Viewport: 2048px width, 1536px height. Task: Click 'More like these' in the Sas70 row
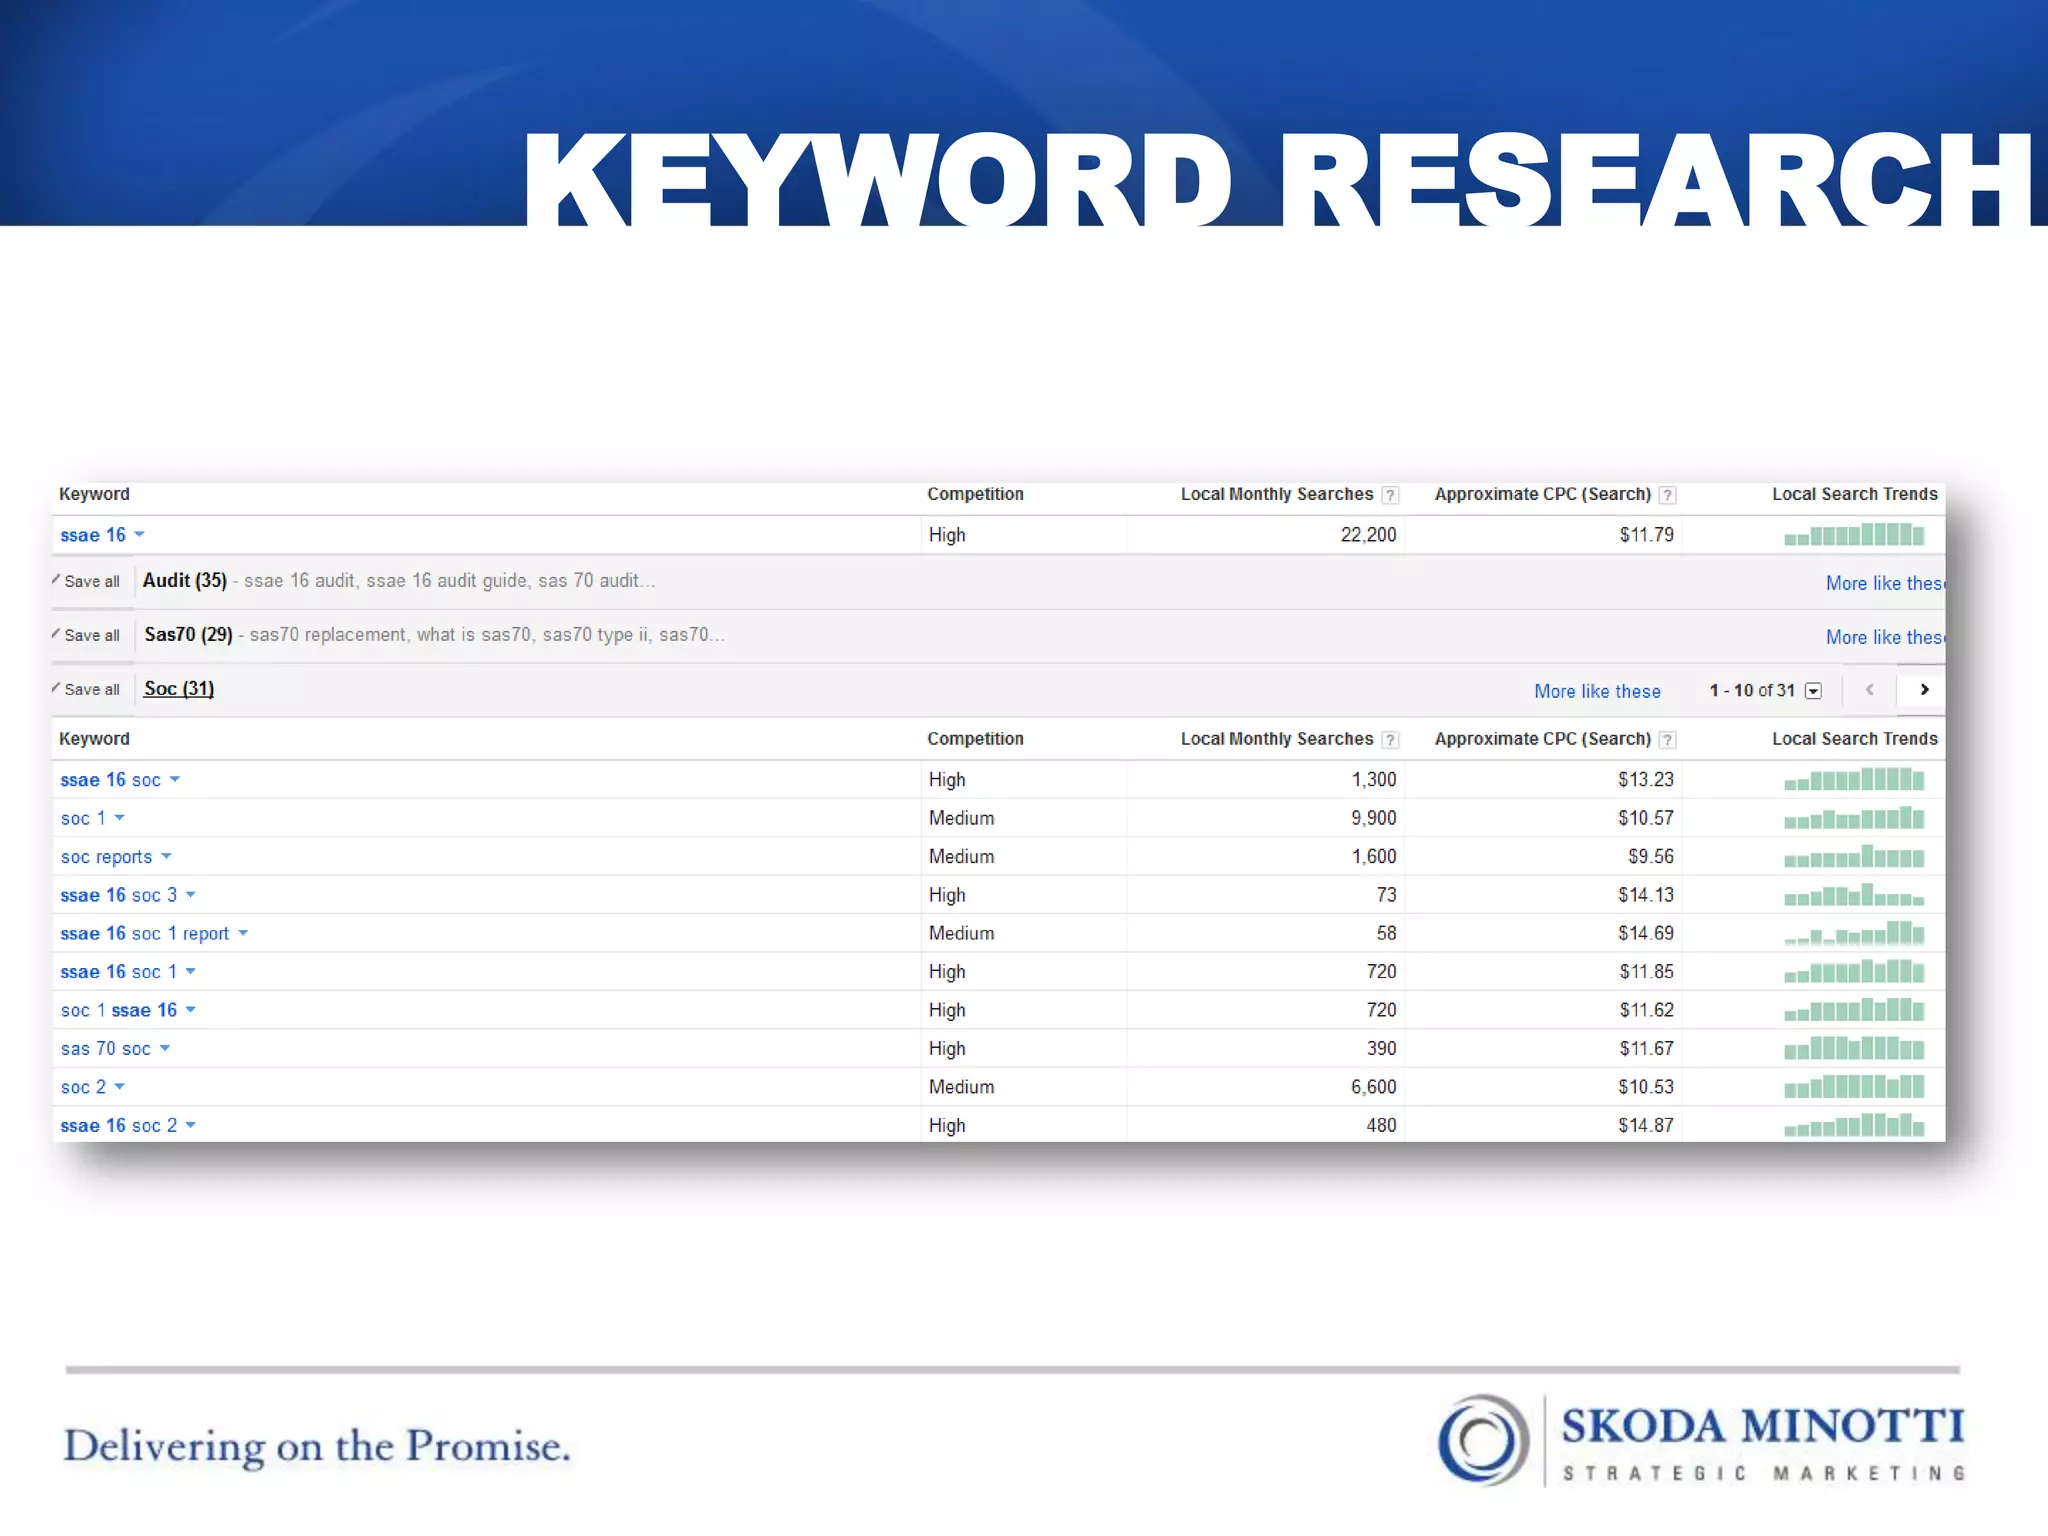point(1885,638)
